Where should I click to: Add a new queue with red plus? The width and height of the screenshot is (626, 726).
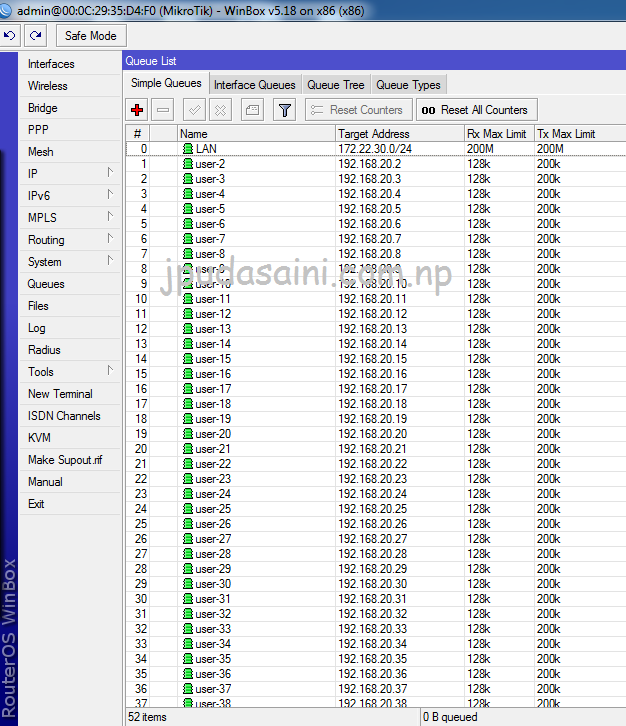(137, 110)
